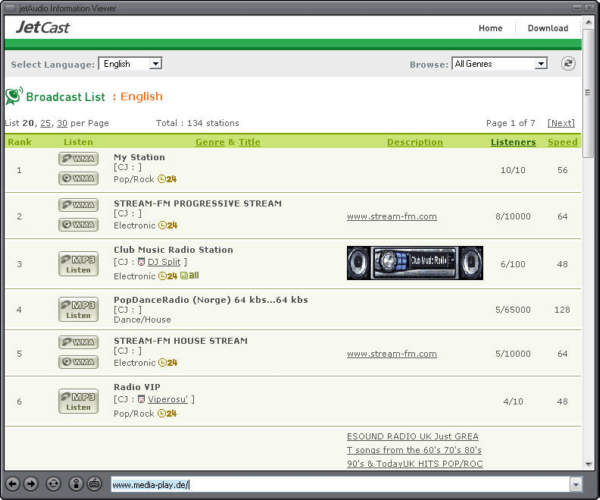Sort by Listeners column header

[x=513, y=142]
